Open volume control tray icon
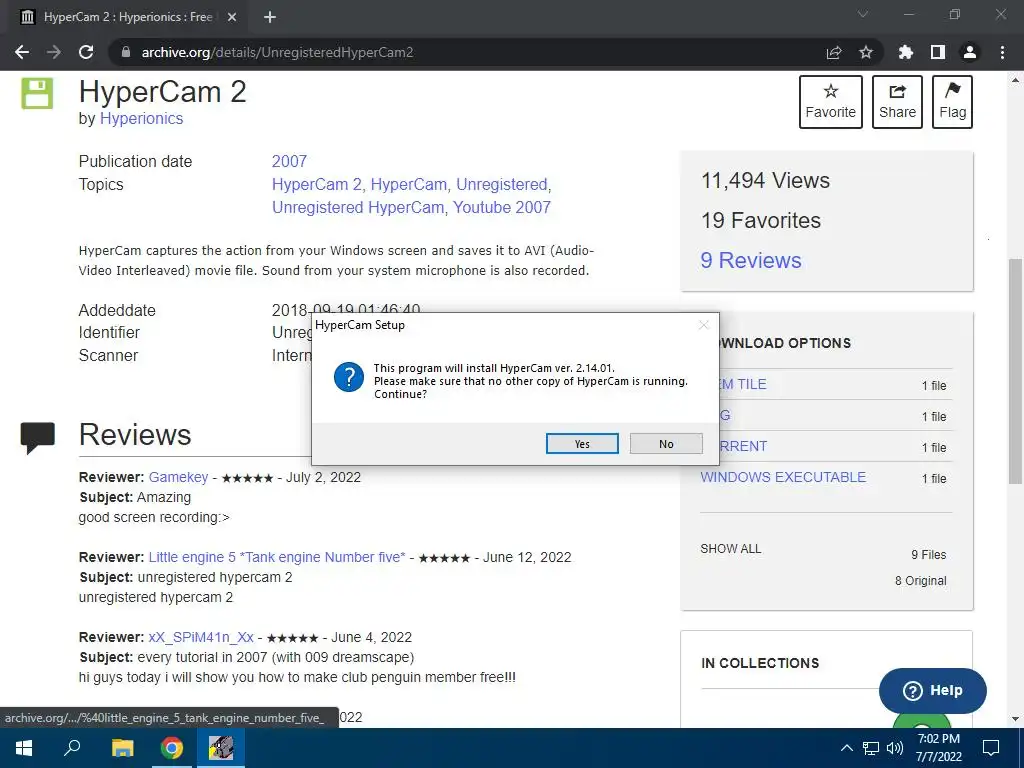1024x768 pixels. (x=895, y=748)
